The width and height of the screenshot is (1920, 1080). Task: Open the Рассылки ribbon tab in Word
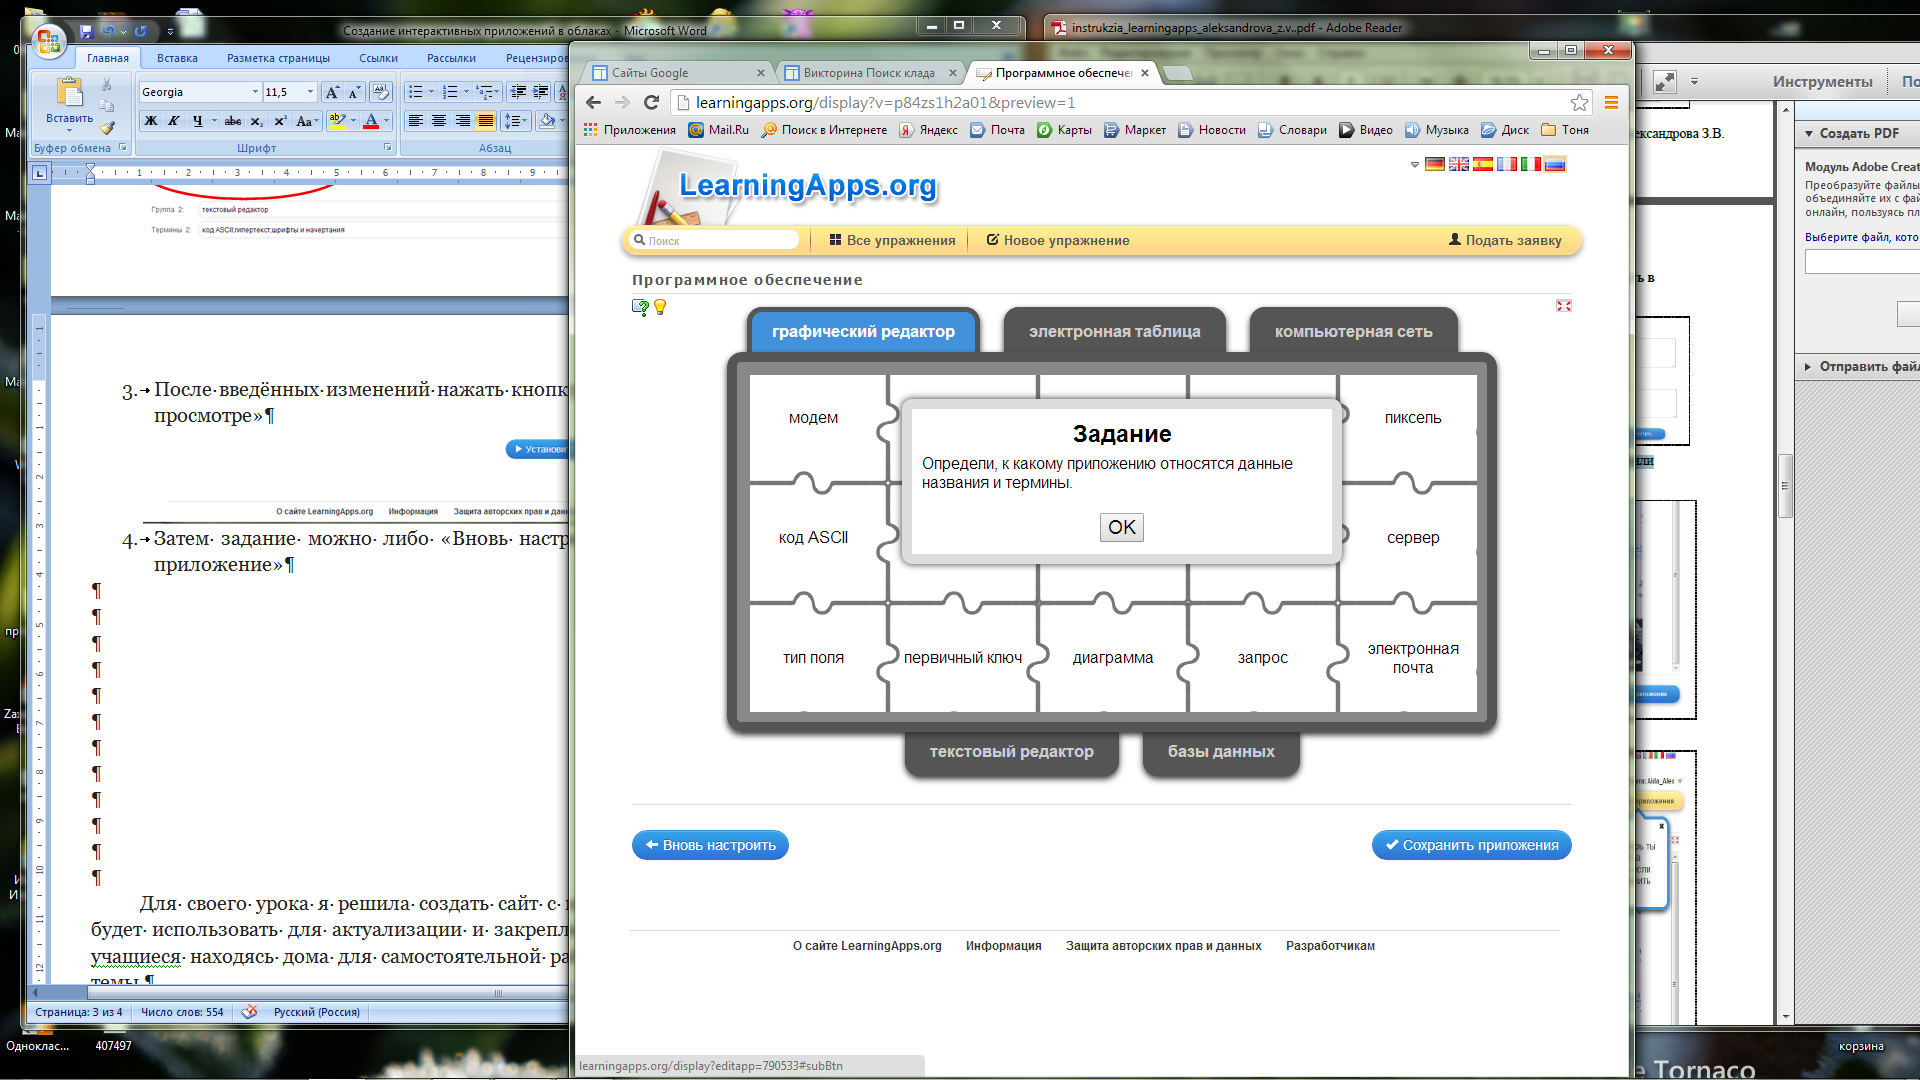[451, 58]
